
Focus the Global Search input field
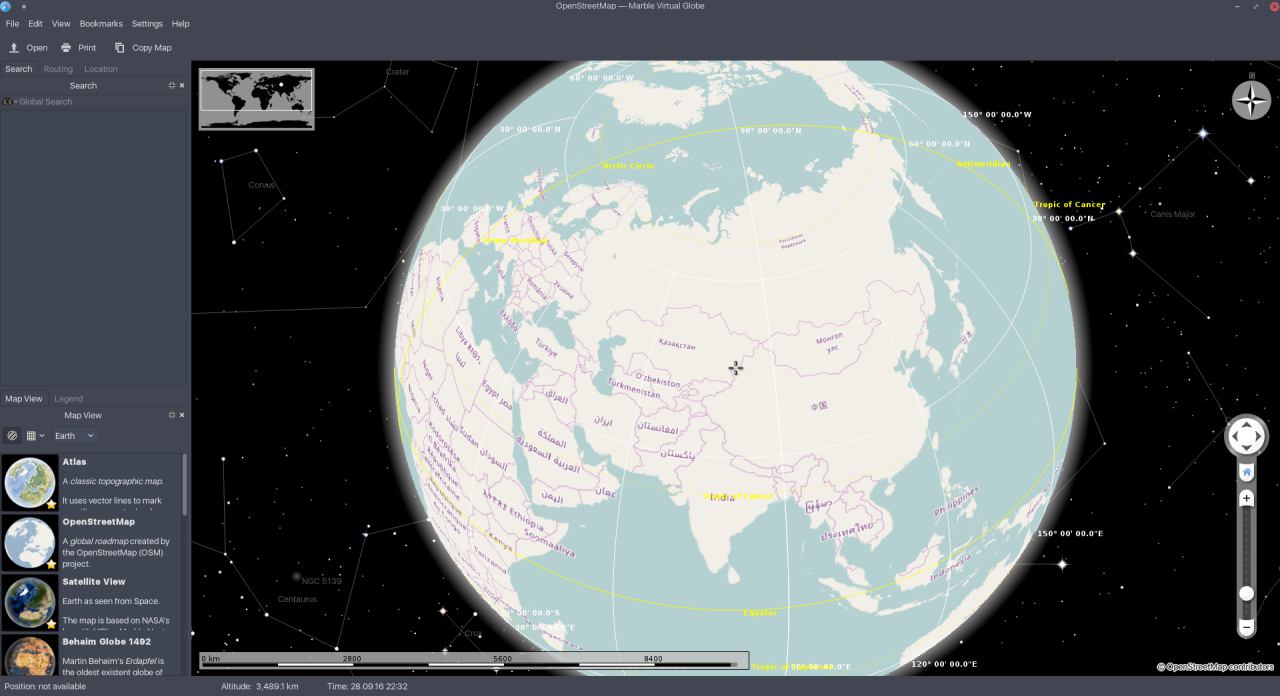click(x=100, y=101)
